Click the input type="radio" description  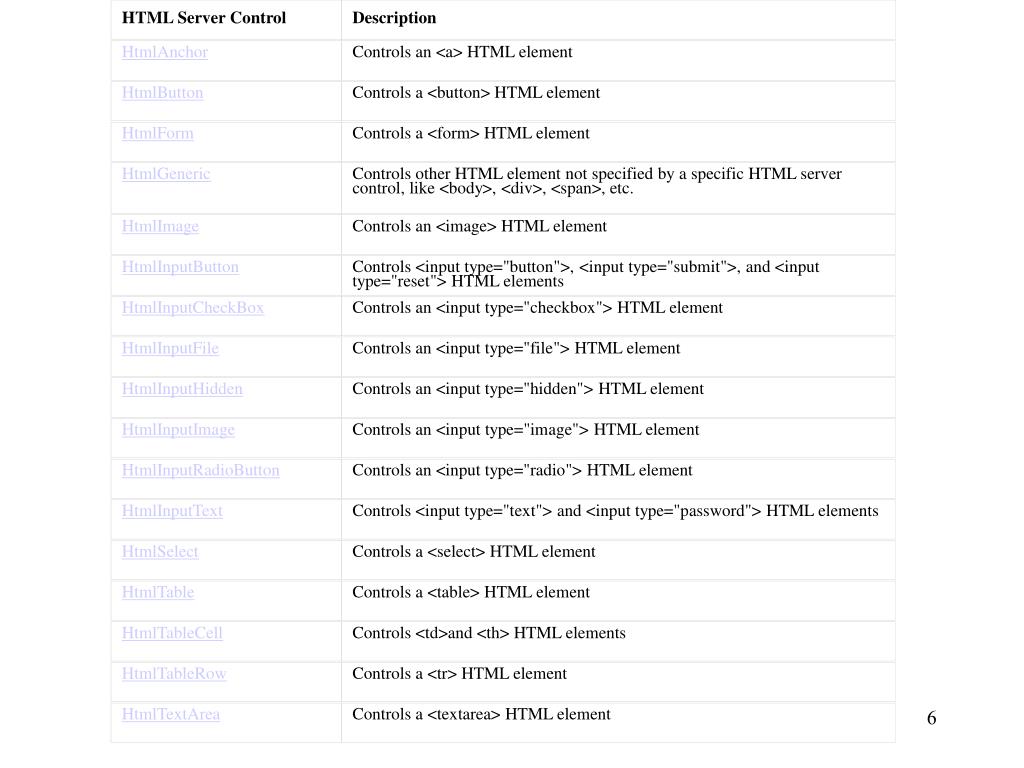tap(522, 470)
